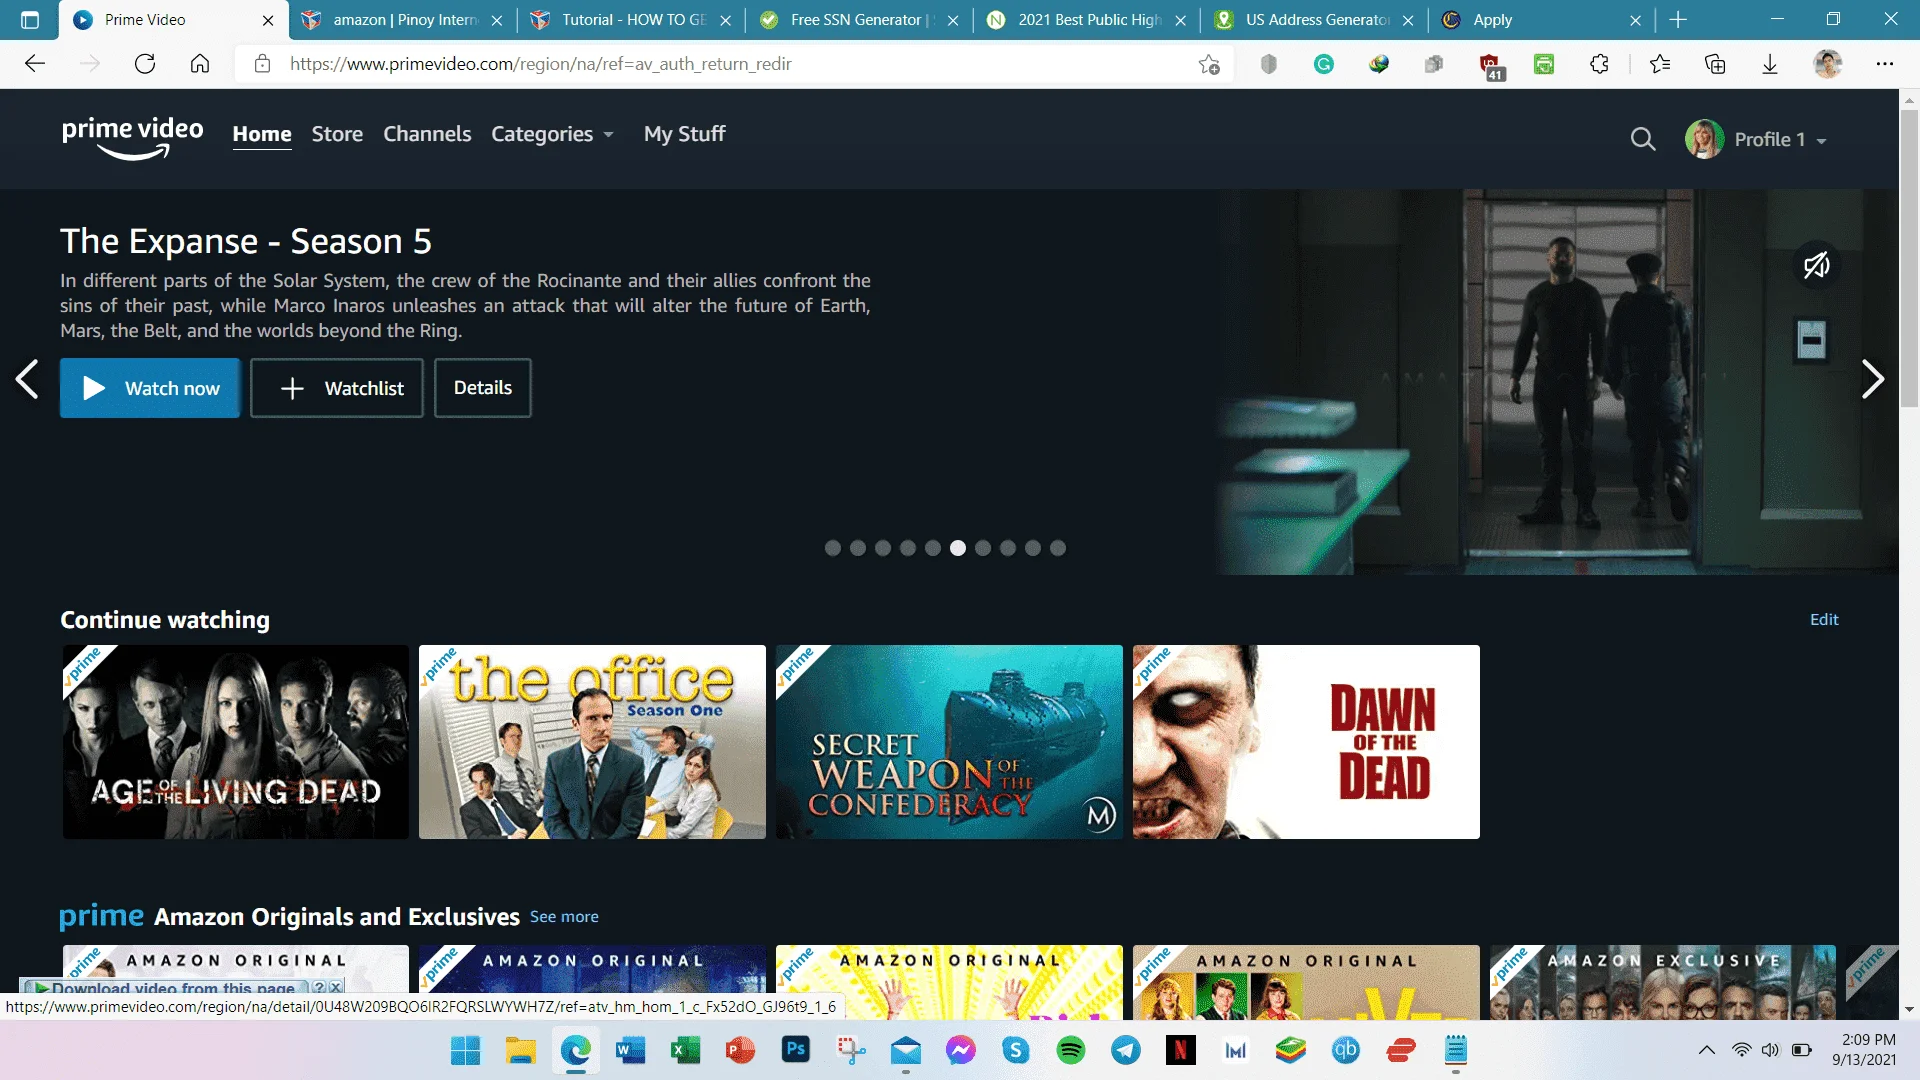This screenshot has height=1080, width=1920.
Task: Switch to the Apply tab
Action: (1543, 20)
